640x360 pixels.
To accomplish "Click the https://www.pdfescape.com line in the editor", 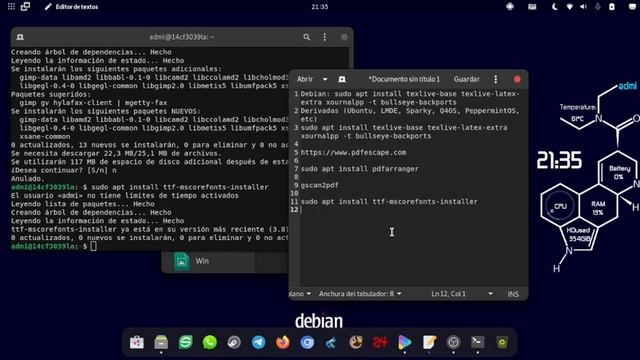I will pos(353,152).
